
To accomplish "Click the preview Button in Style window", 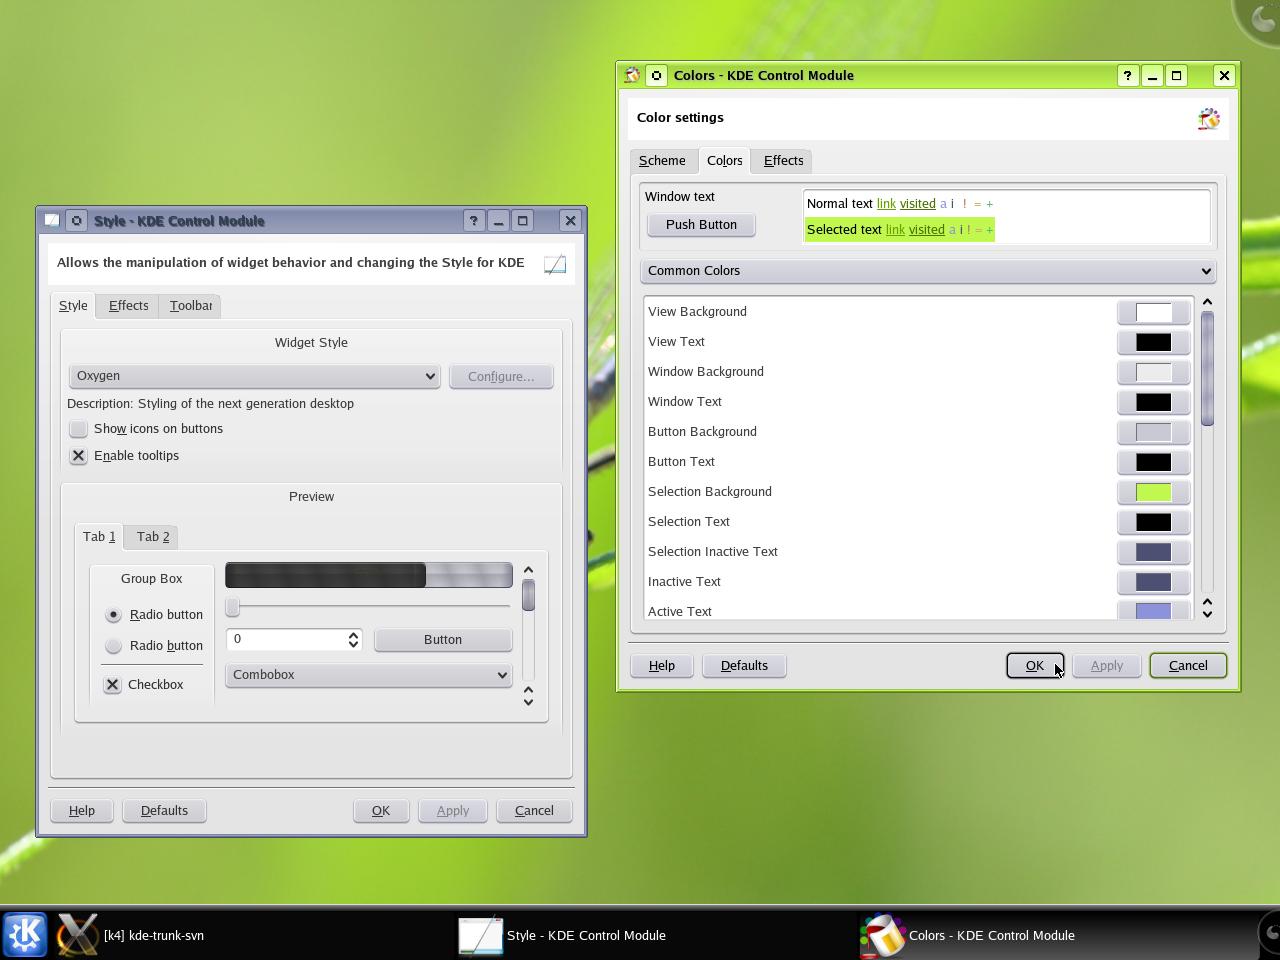I will (443, 640).
